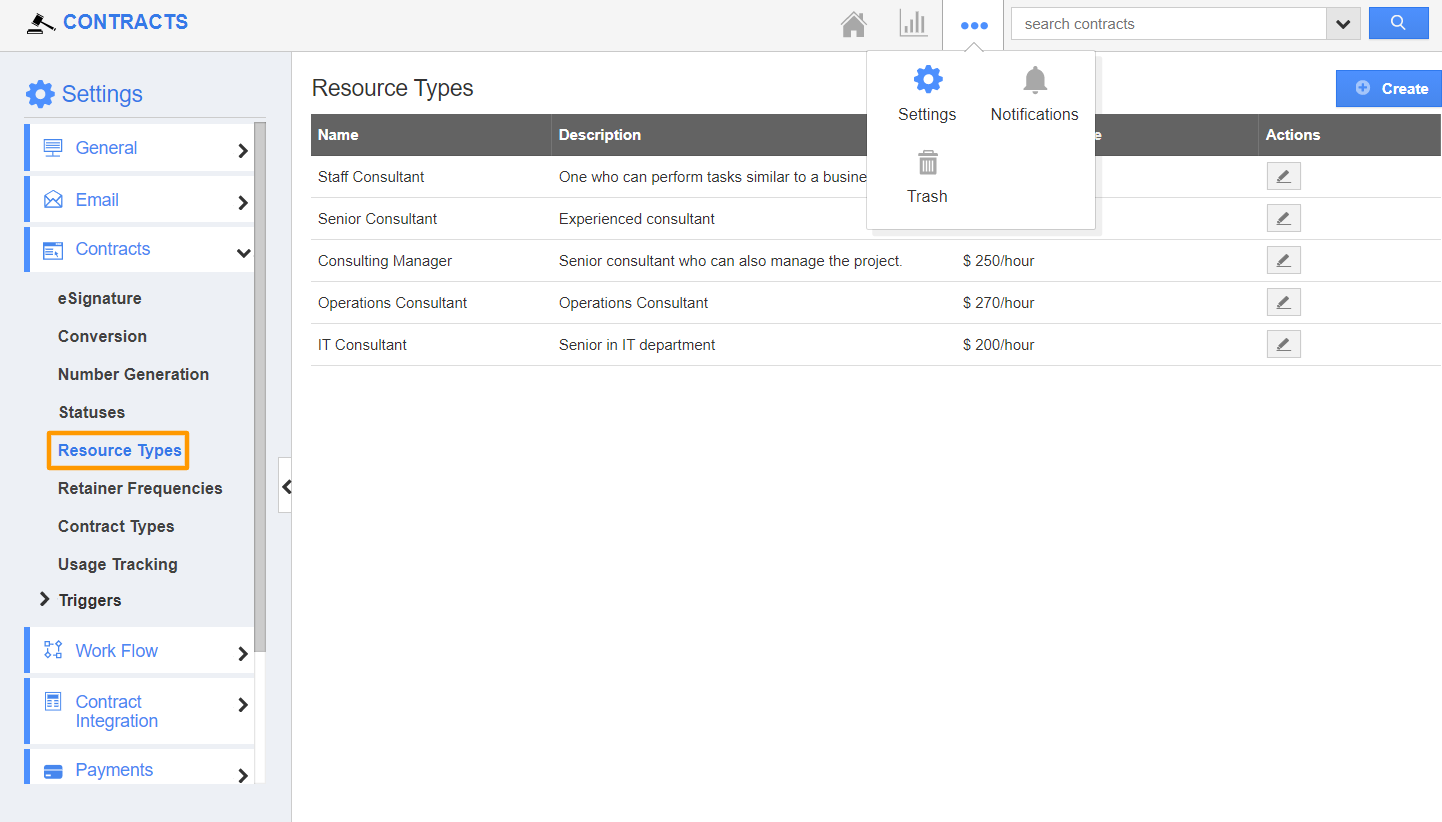
Task: Open the Trash from the overflow menu
Action: click(927, 177)
